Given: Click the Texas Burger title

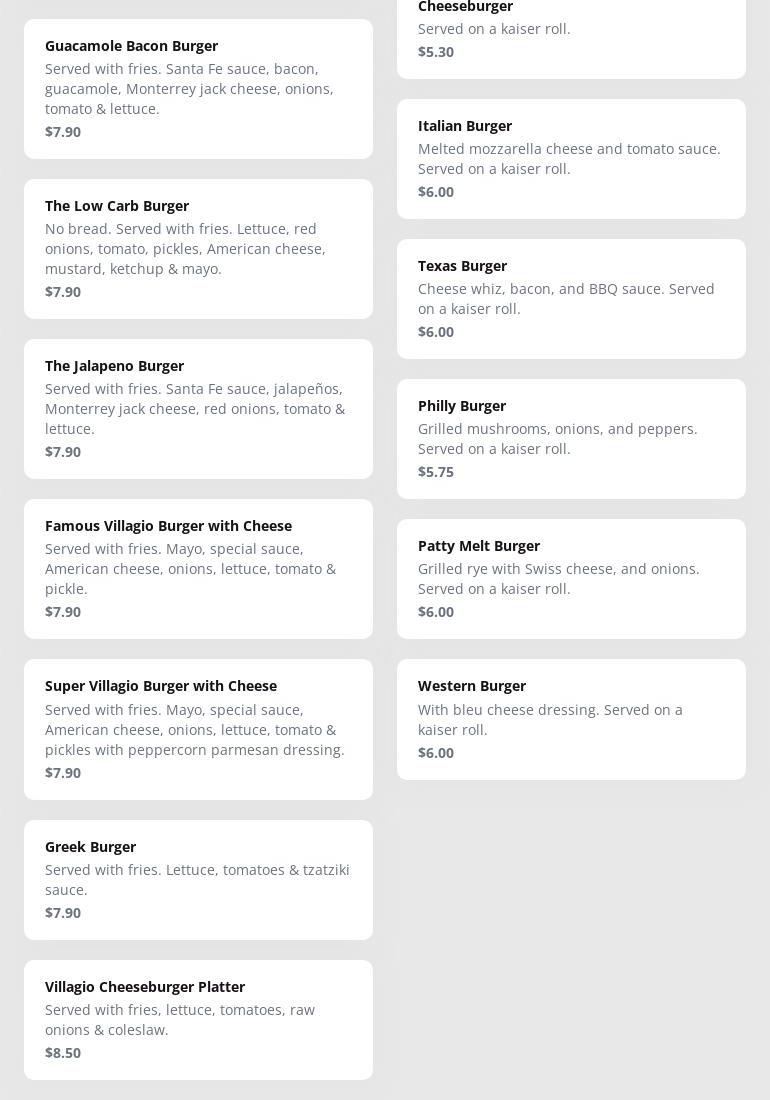Looking at the screenshot, I should pos(462,266).
